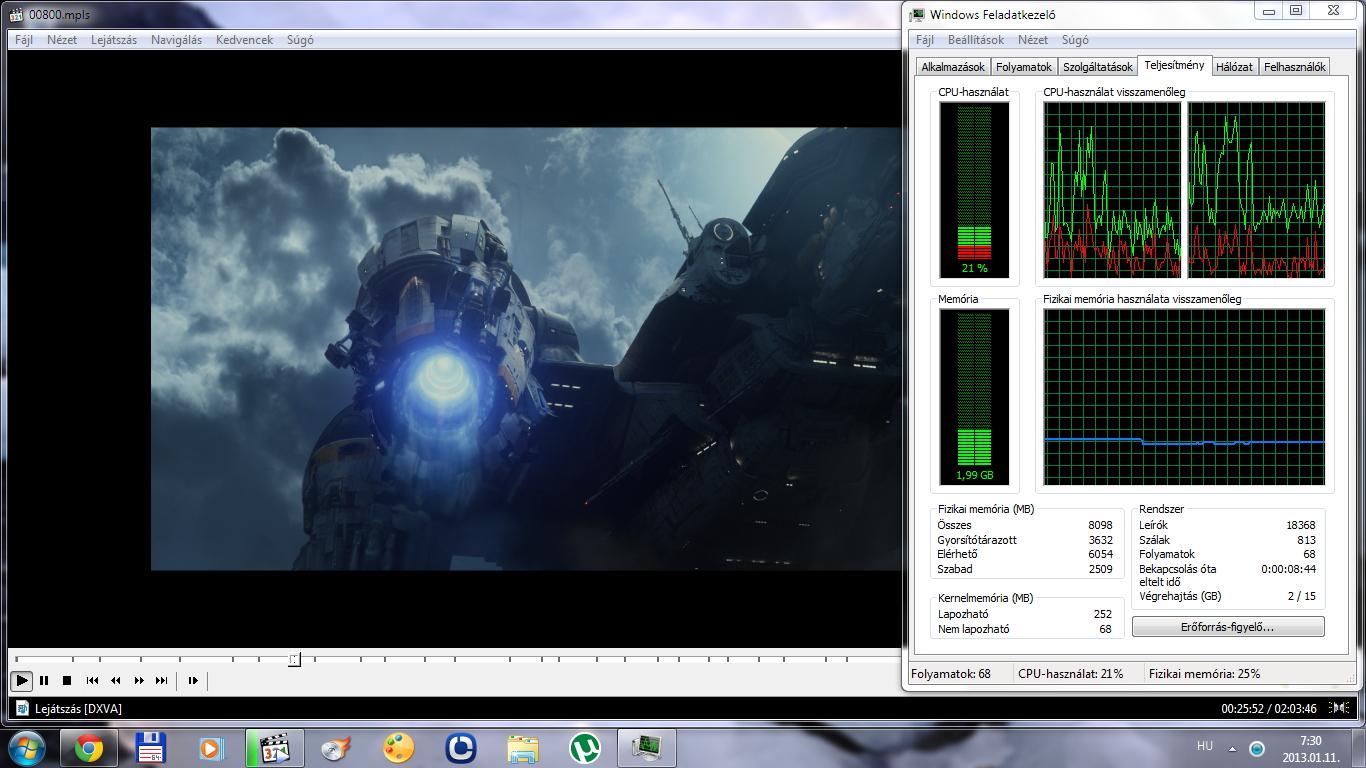
Task: Stop the video with the square button
Action: pyautogui.click(x=67, y=680)
